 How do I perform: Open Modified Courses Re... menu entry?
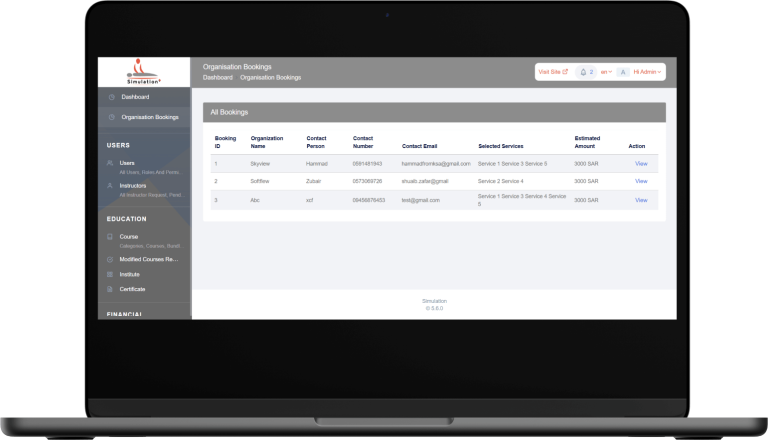click(x=149, y=259)
